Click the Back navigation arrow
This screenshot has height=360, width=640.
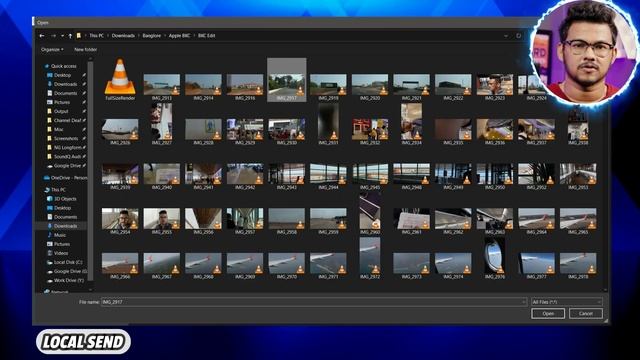point(42,36)
